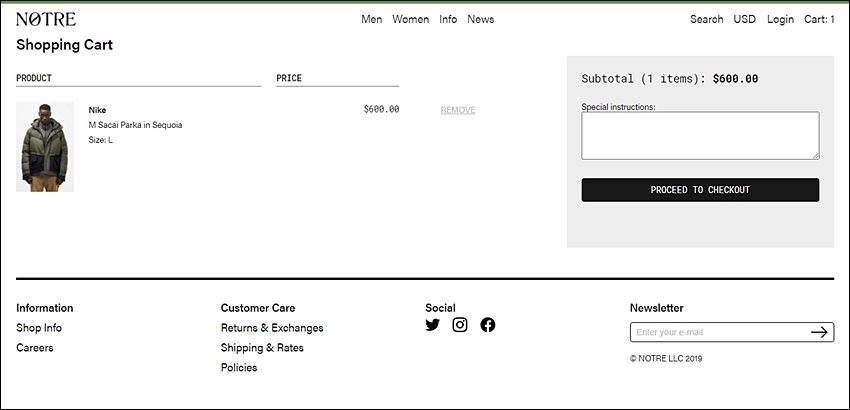Open the parka product thumbnail
850x410 pixels.
pyautogui.click(x=45, y=147)
